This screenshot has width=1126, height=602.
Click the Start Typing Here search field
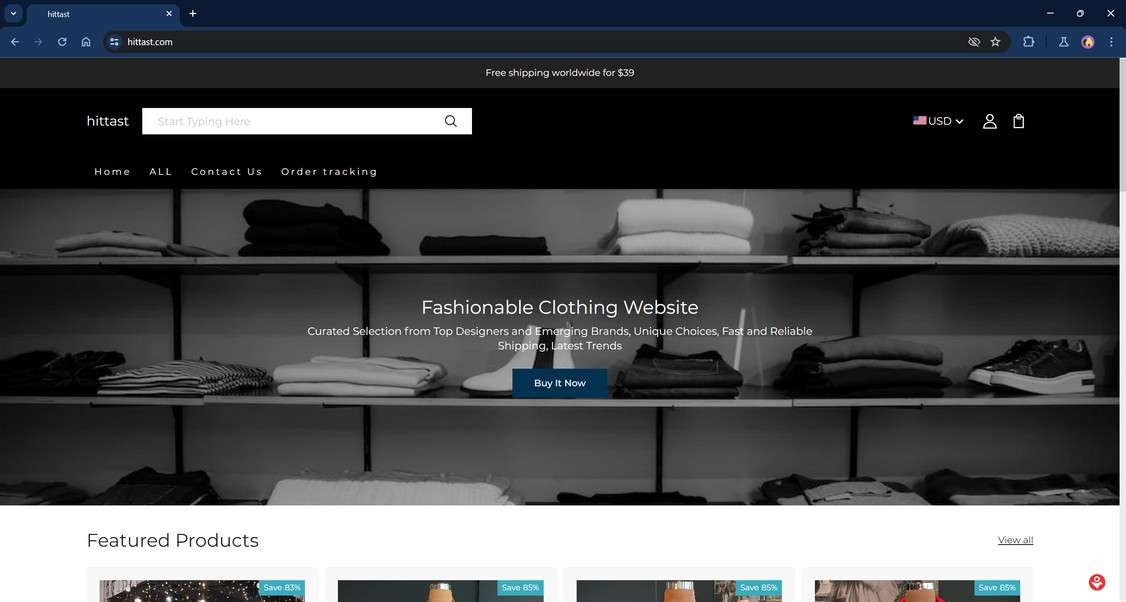coord(280,120)
